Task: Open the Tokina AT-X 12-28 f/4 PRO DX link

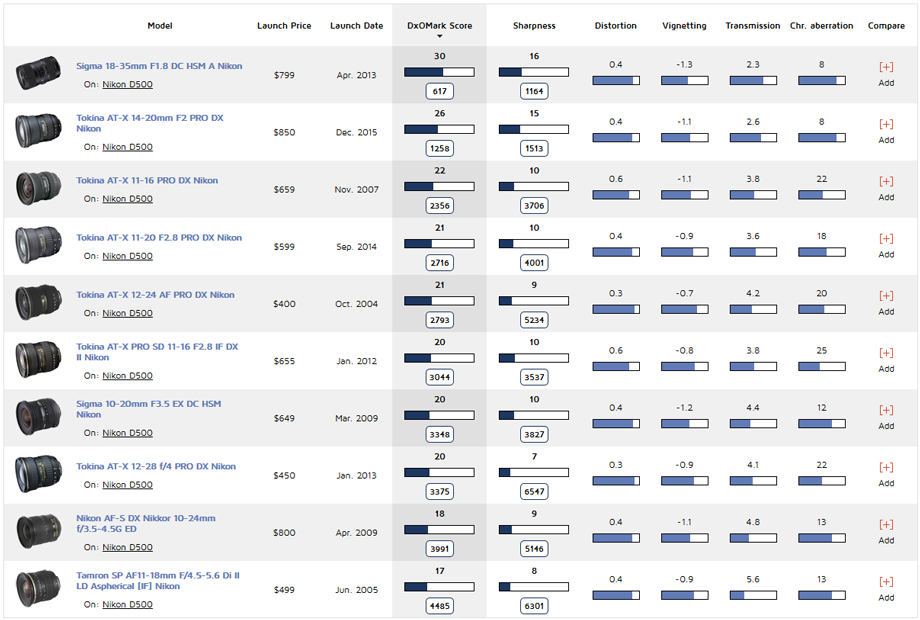Action: [x=156, y=466]
